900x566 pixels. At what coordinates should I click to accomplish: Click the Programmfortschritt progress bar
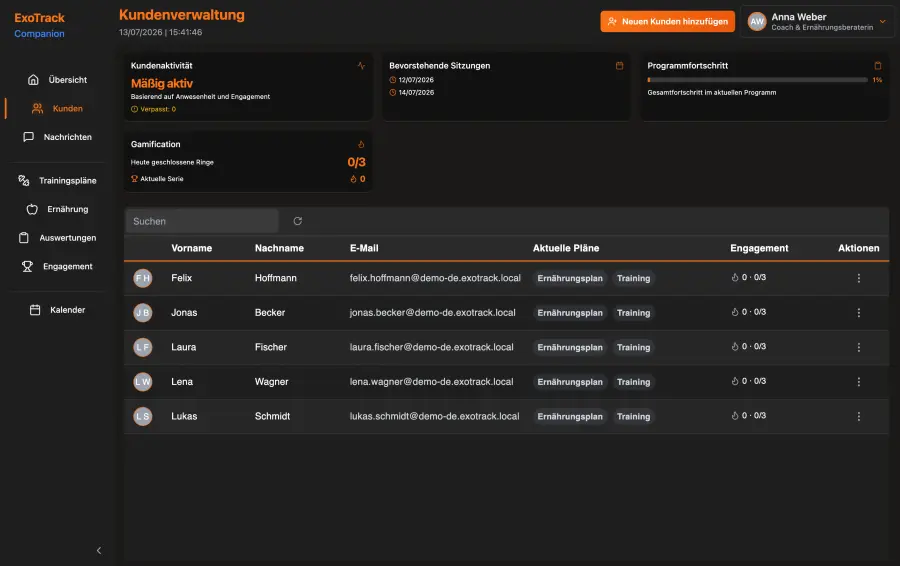pos(758,80)
